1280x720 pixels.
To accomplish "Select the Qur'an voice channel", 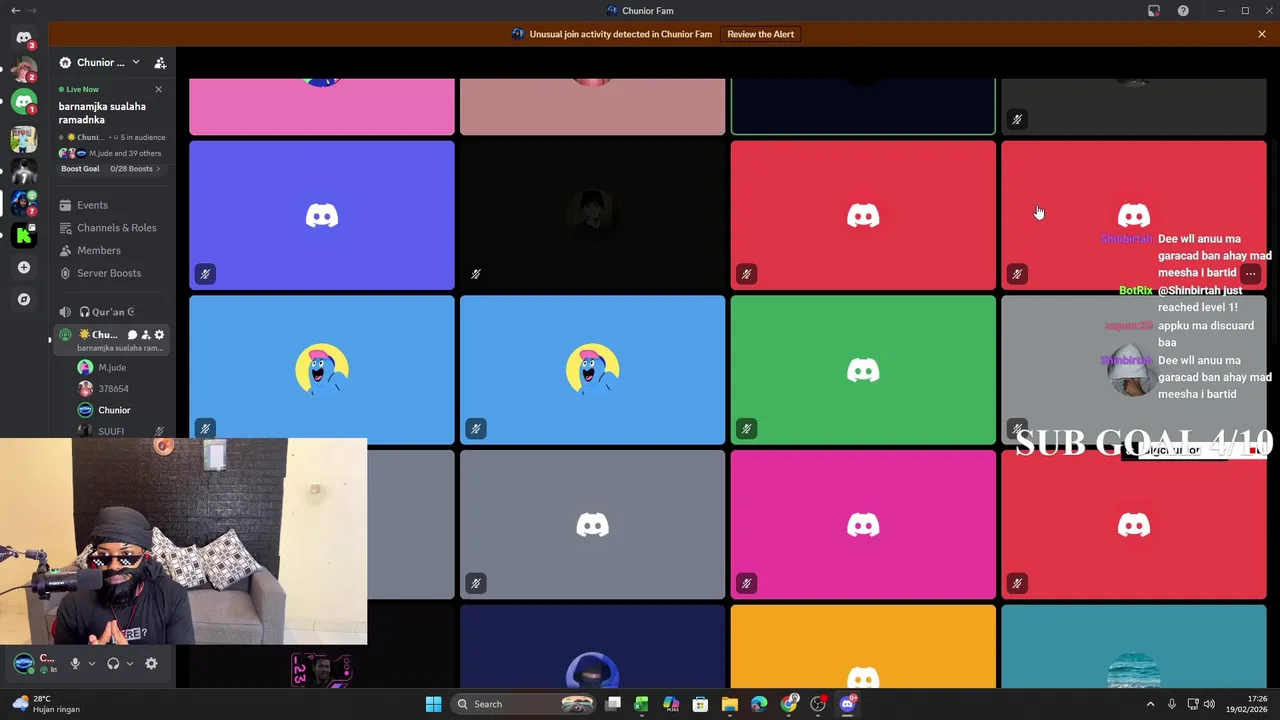I will click(111, 312).
